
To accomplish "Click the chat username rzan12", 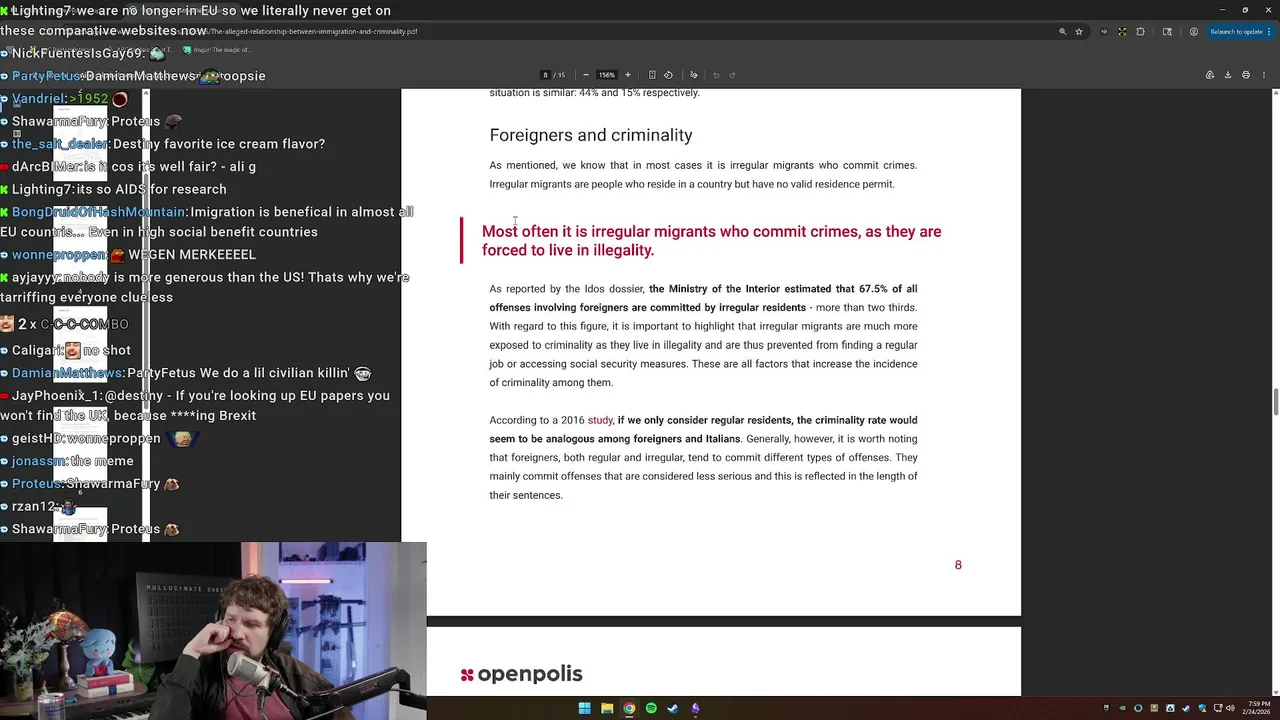I will (34, 506).
